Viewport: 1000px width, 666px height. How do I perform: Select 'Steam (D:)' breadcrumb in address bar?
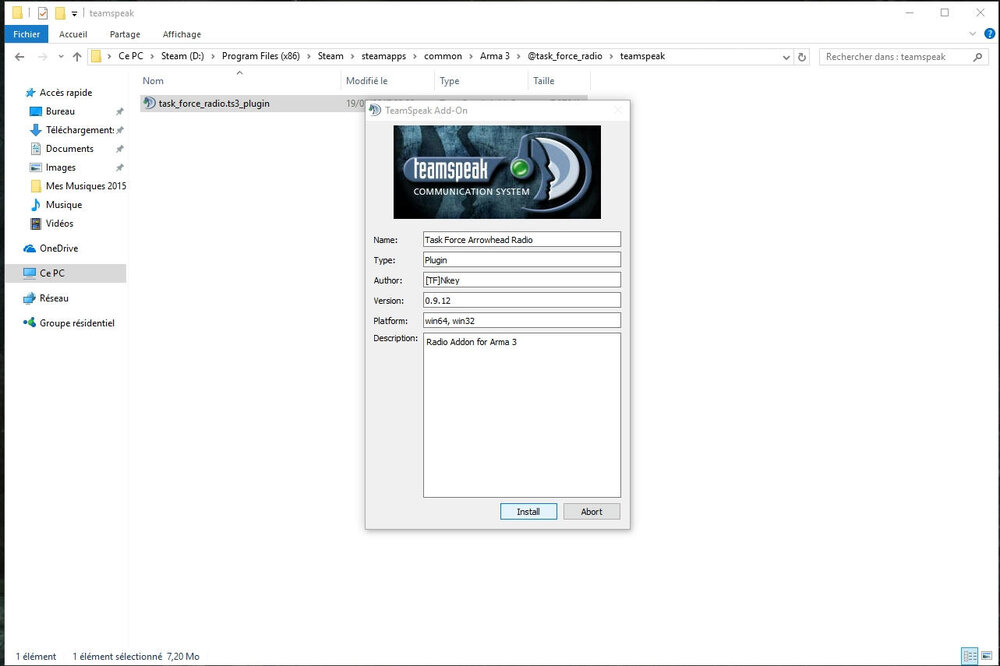[182, 56]
